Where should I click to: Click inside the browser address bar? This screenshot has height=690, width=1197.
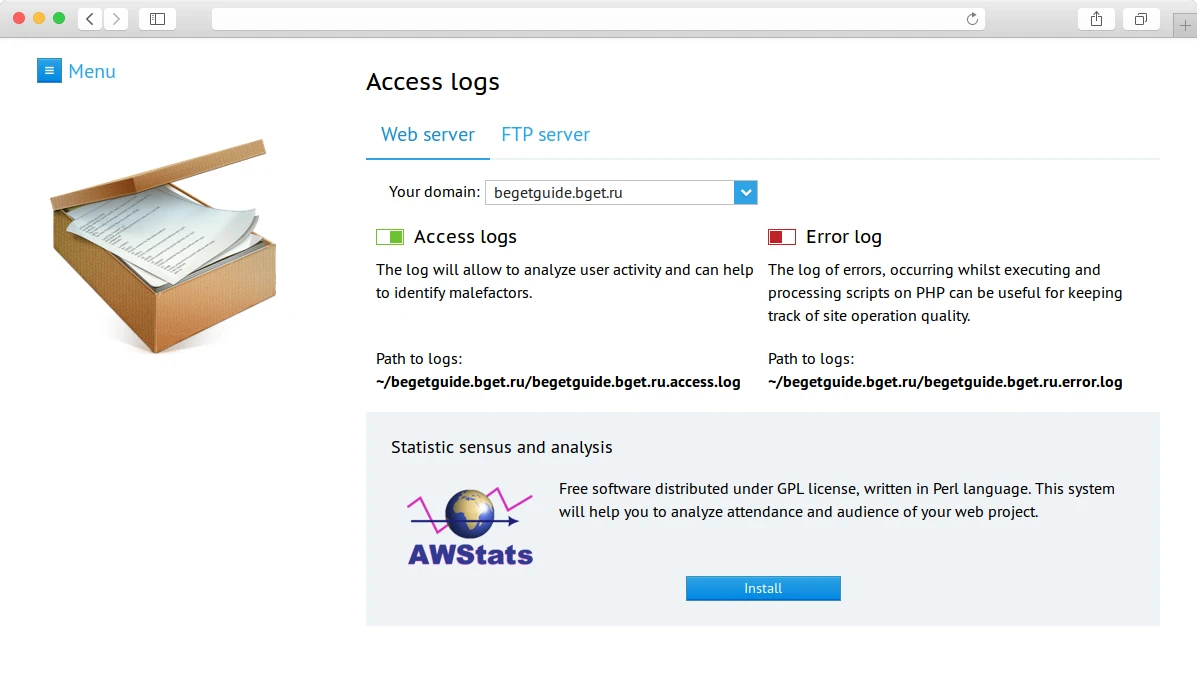[x=596, y=18]
